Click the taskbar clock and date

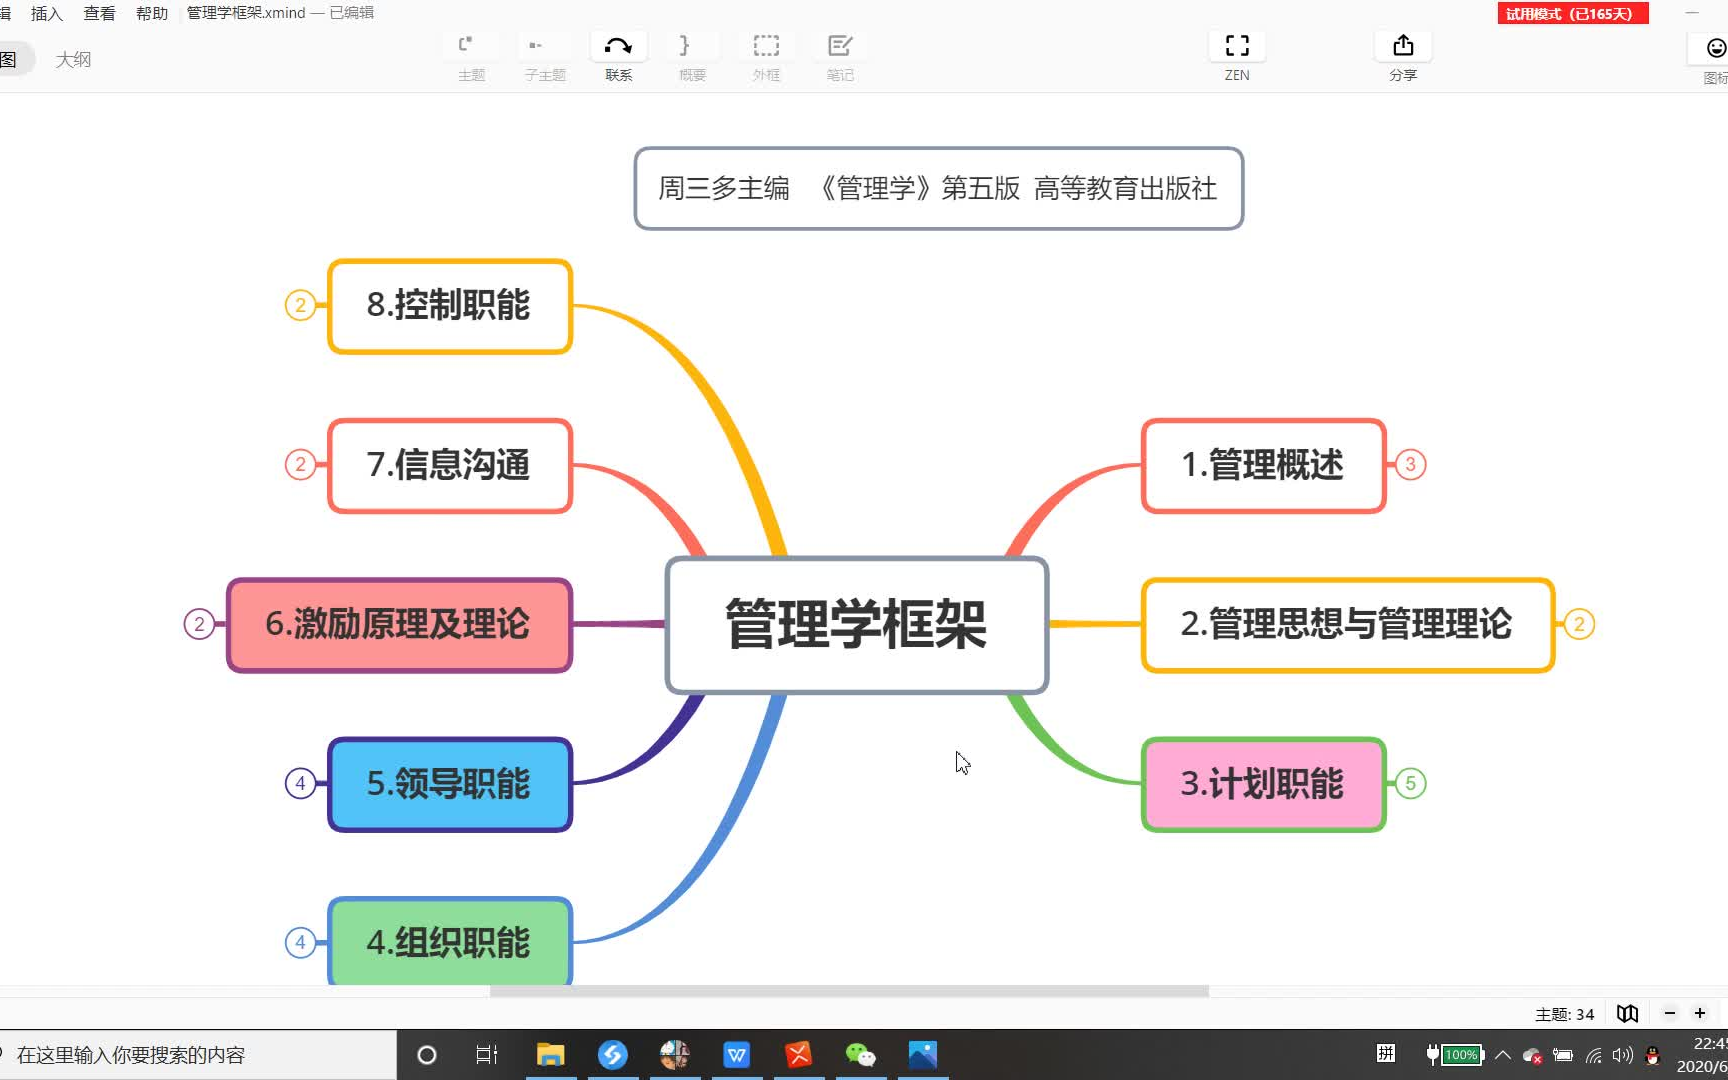pos(1704,1055)
